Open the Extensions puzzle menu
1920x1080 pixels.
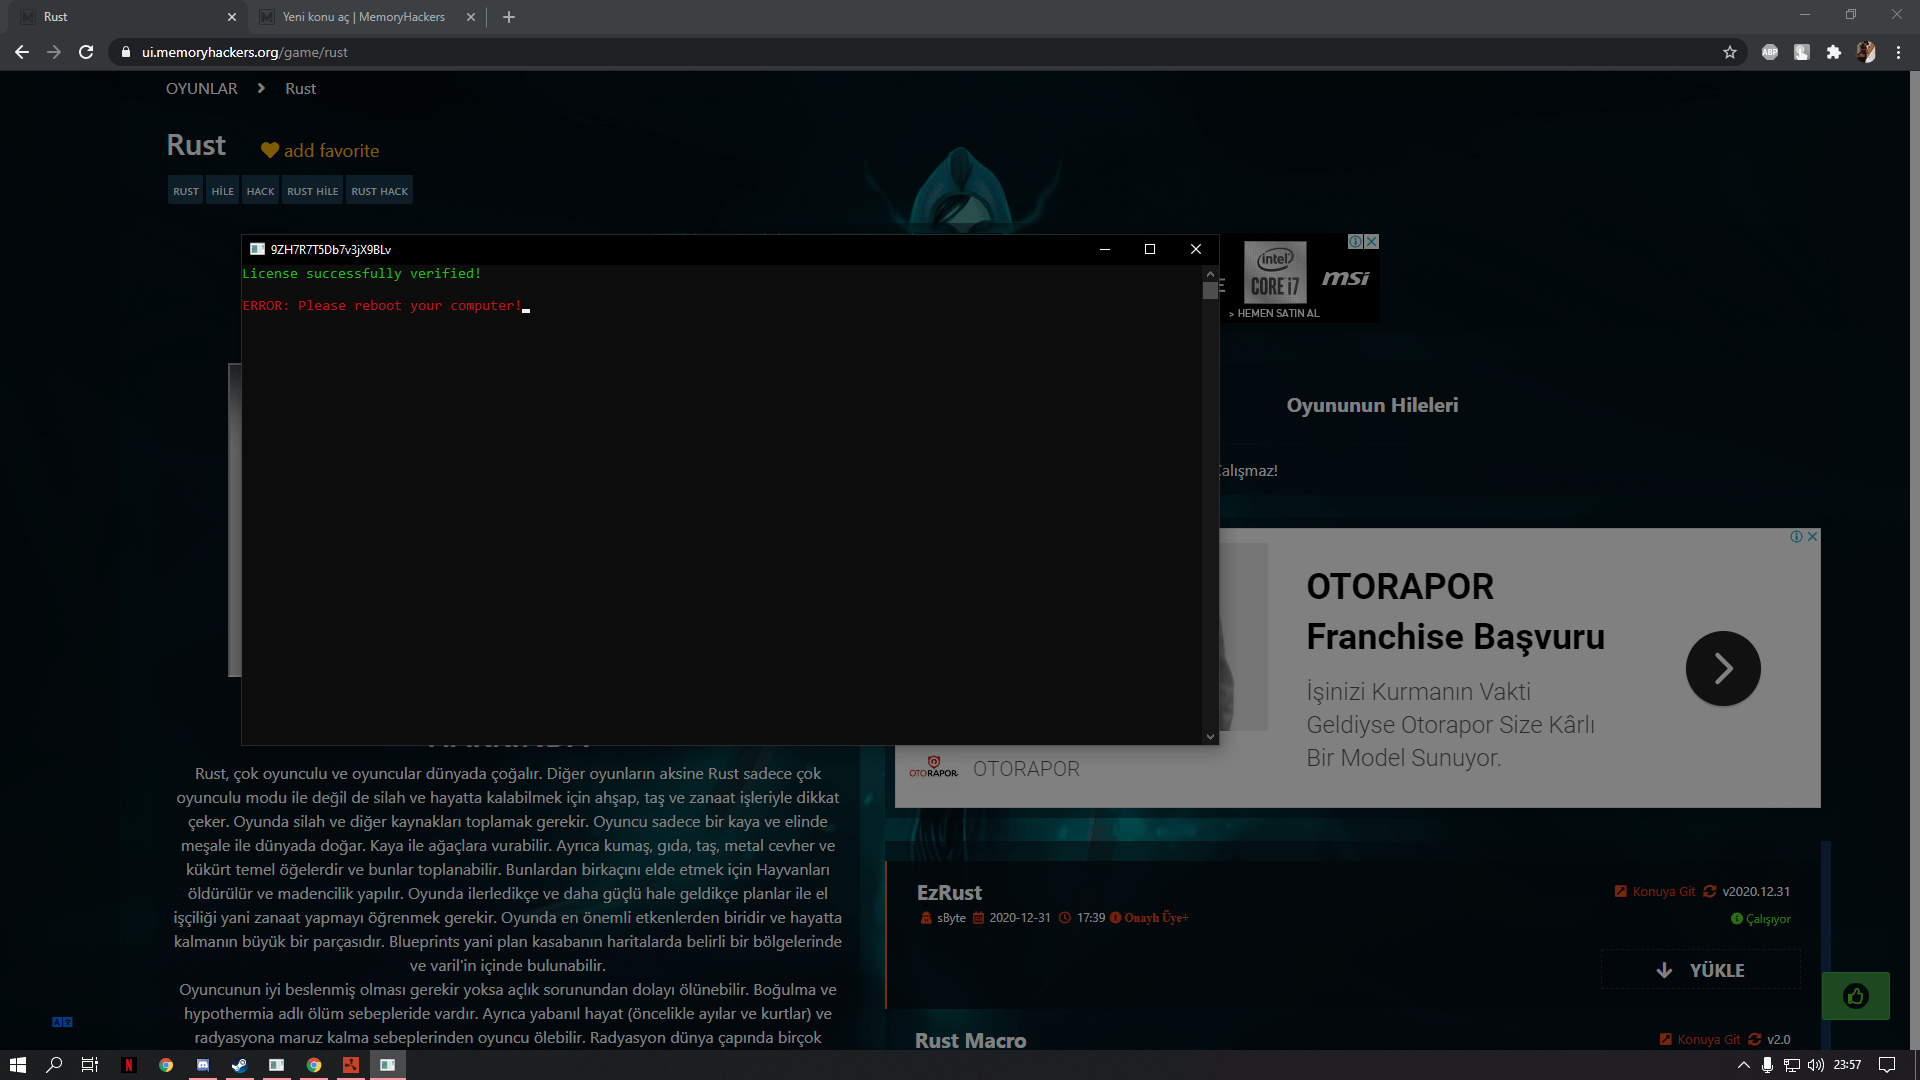(x=1834, y=52)
